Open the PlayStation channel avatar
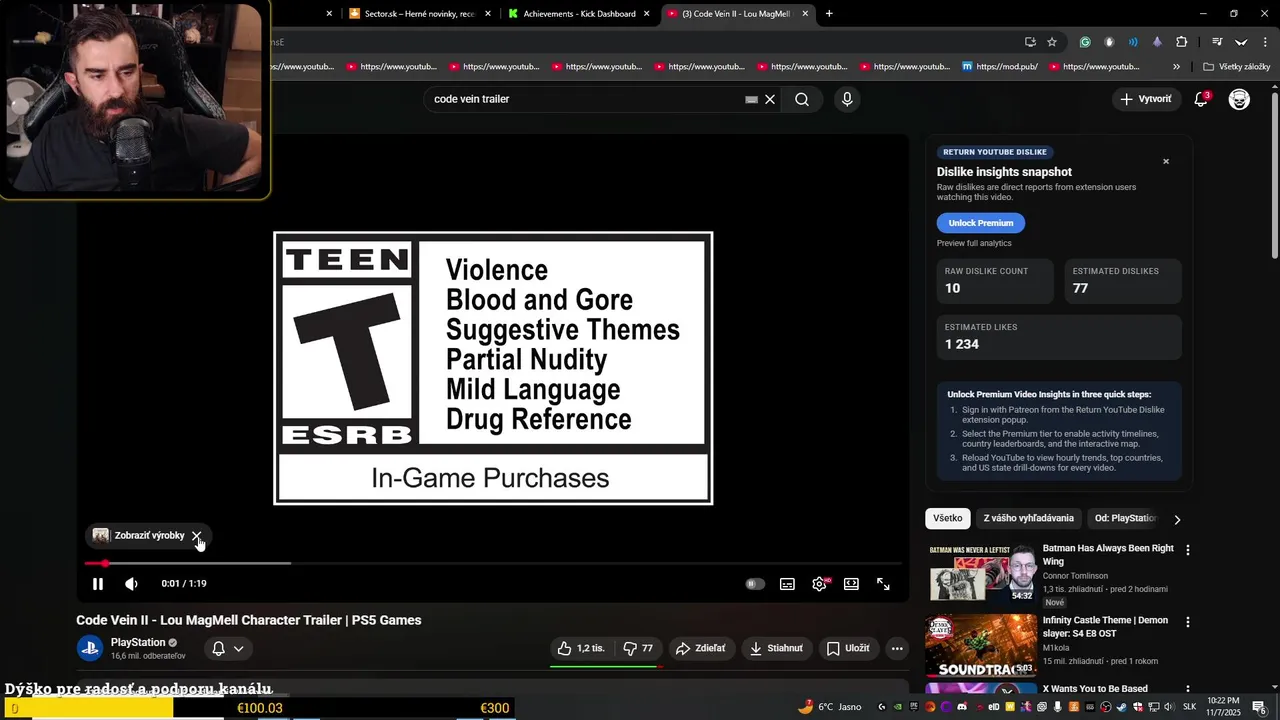Image resolution: width=1280 pixels, height=720 pixels. pos(90,648)
